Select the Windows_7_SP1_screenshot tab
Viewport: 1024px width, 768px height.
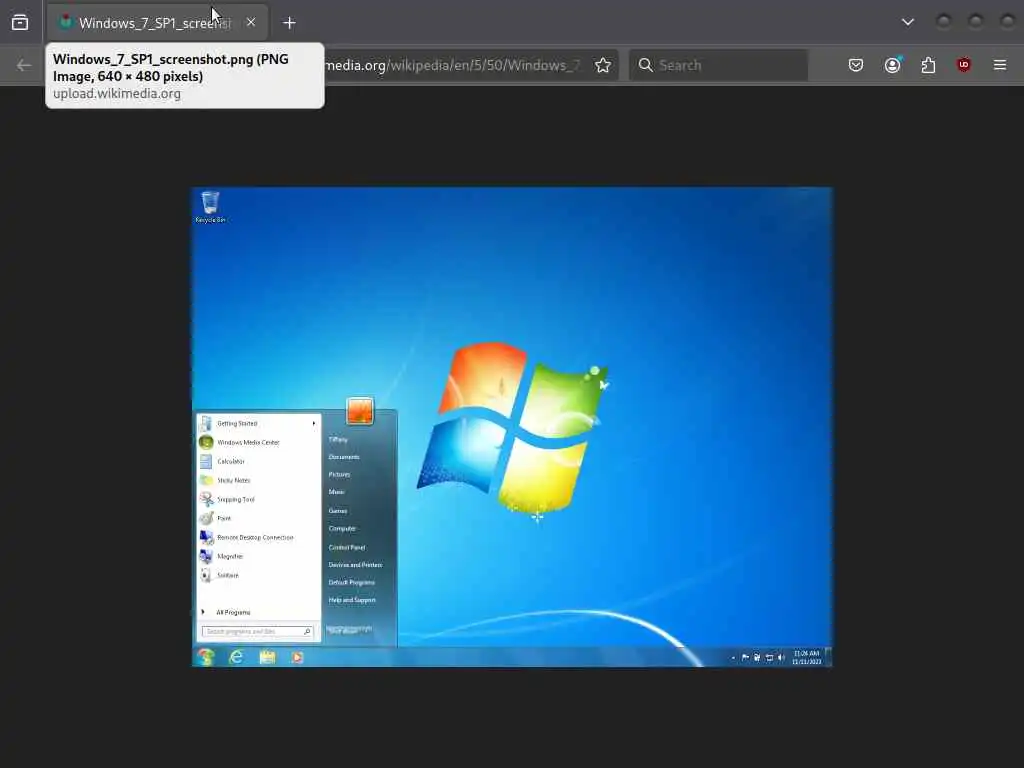[157, 23]
